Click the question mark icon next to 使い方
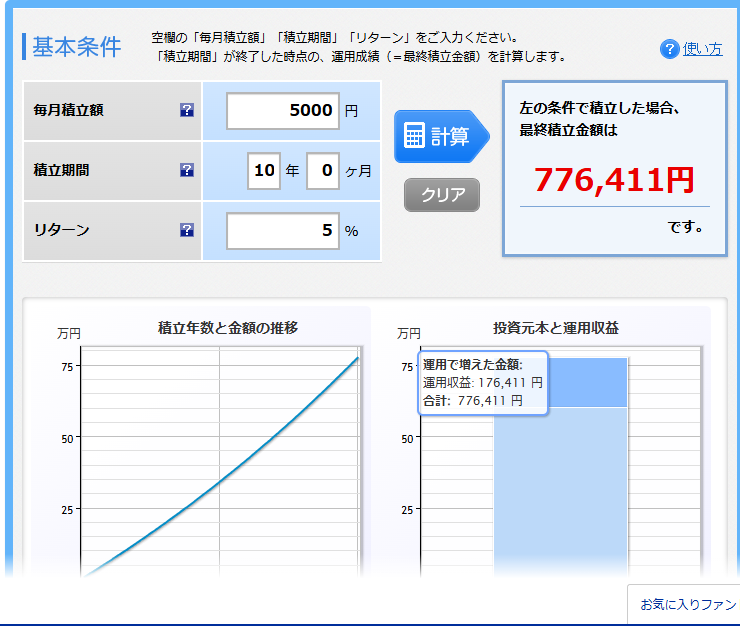Viewport: 740px width, 626px height. (x=669, y=49)
